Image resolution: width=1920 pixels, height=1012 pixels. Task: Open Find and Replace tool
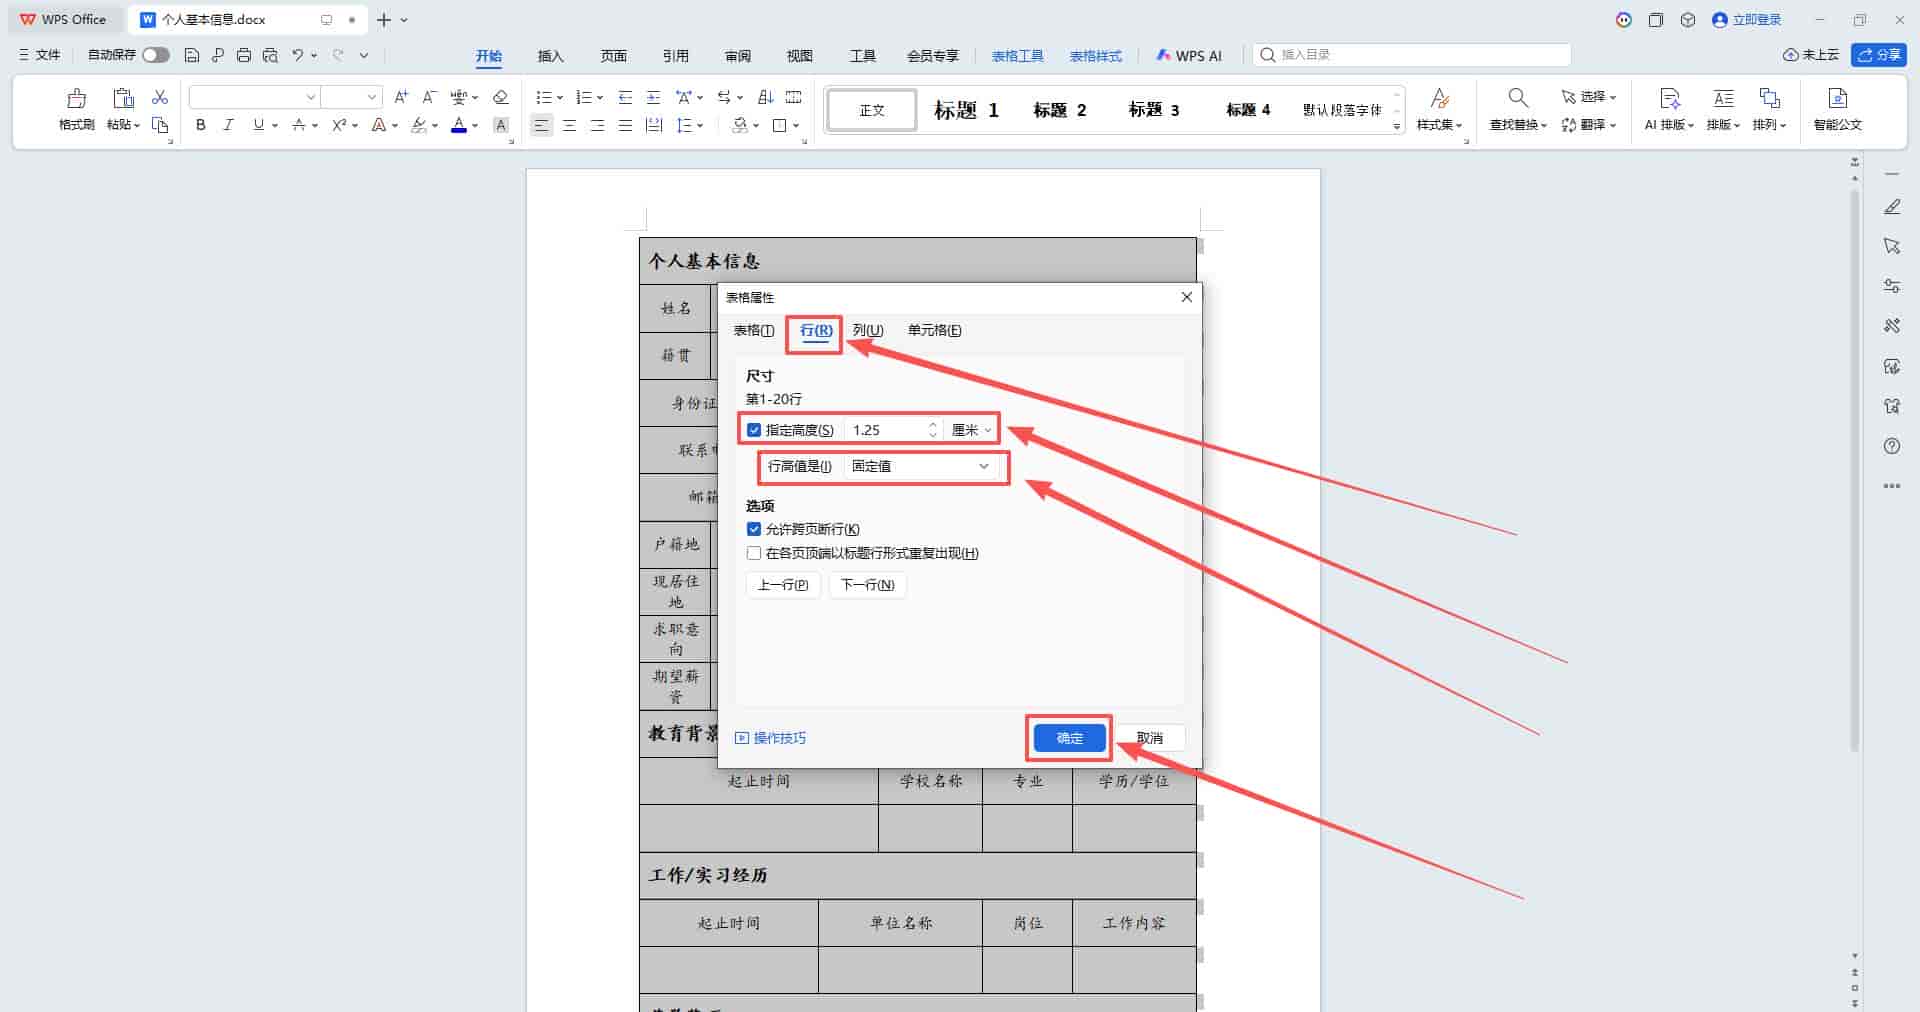pos(1518,108)
